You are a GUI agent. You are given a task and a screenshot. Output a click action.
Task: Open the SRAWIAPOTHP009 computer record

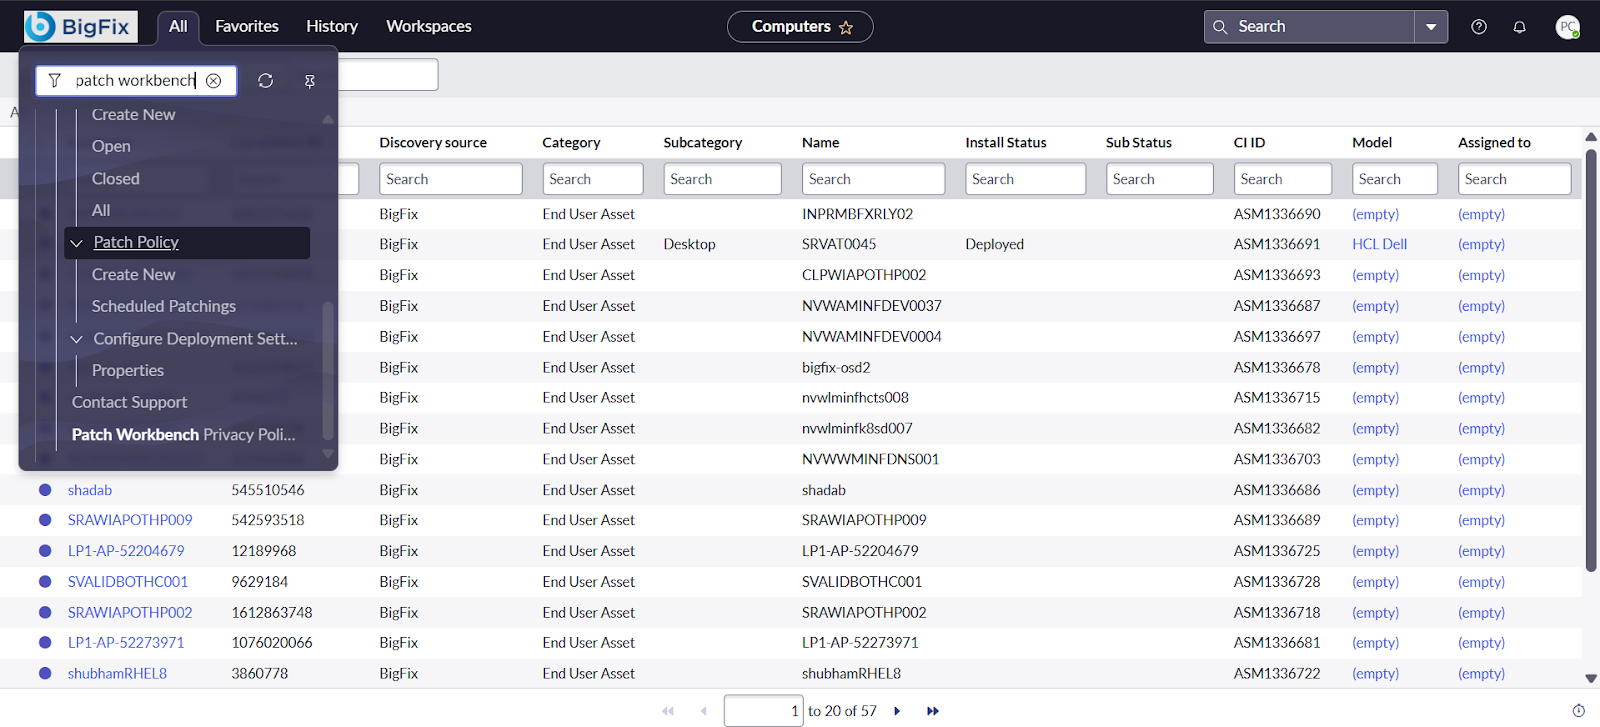130,520
